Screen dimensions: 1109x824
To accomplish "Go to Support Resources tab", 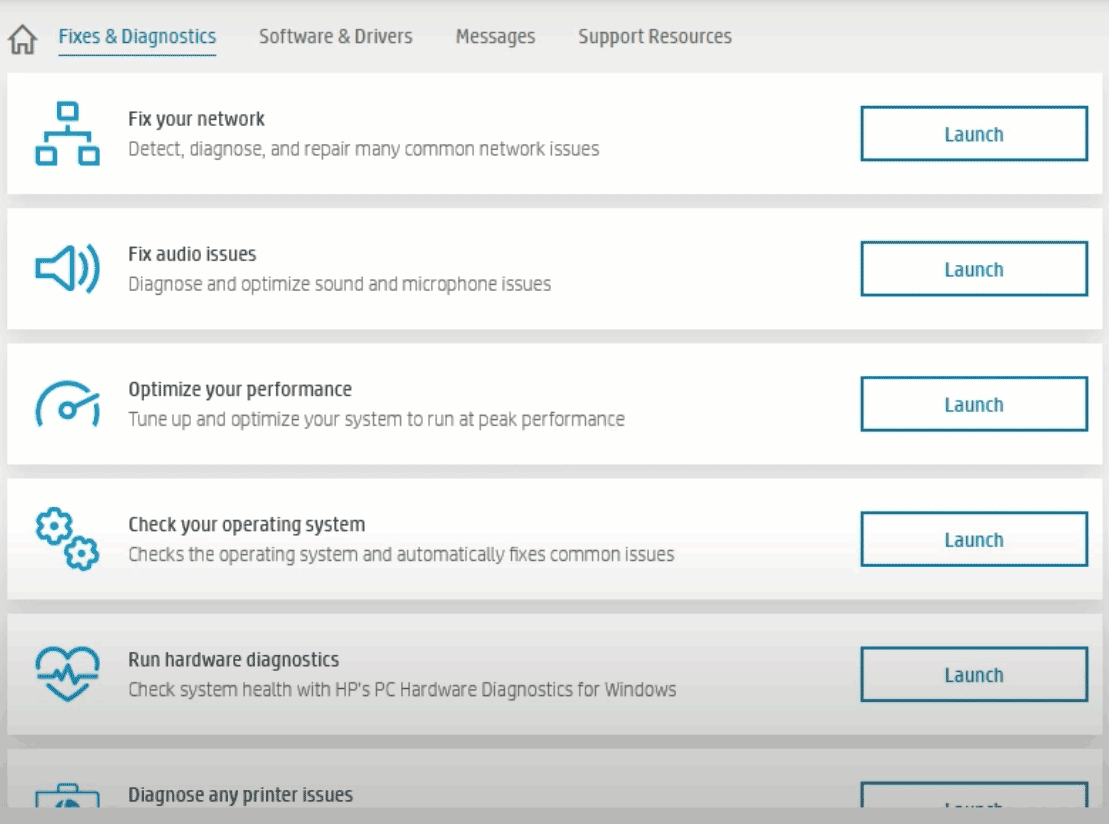I will (x=654, y=37).
